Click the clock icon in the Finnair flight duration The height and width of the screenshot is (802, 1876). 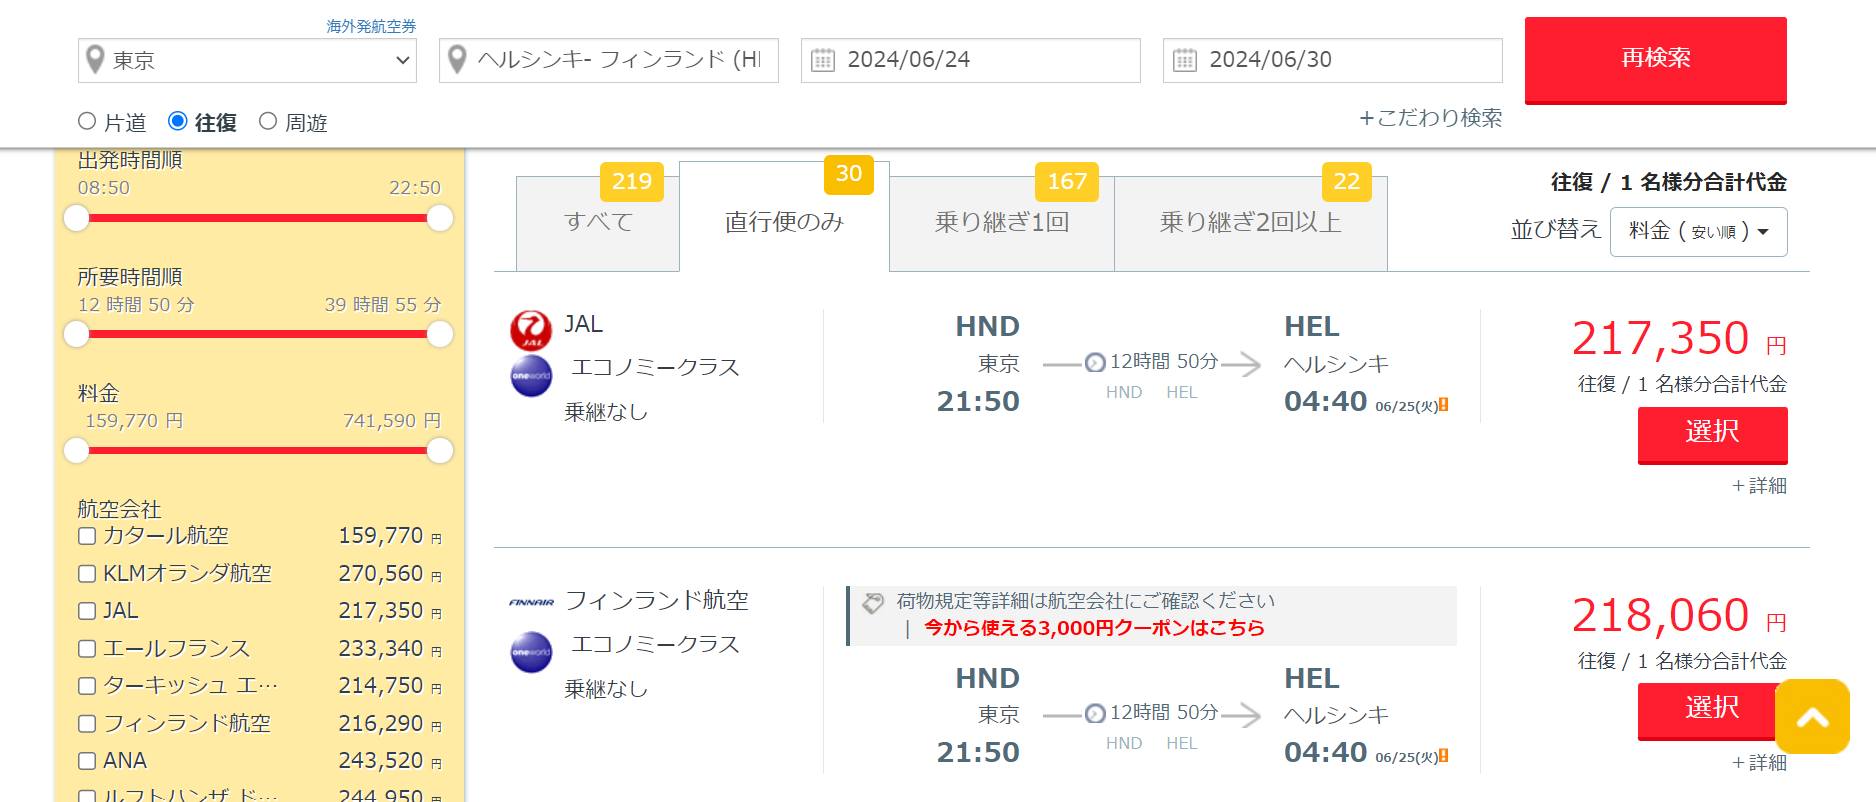point(1095,713)
